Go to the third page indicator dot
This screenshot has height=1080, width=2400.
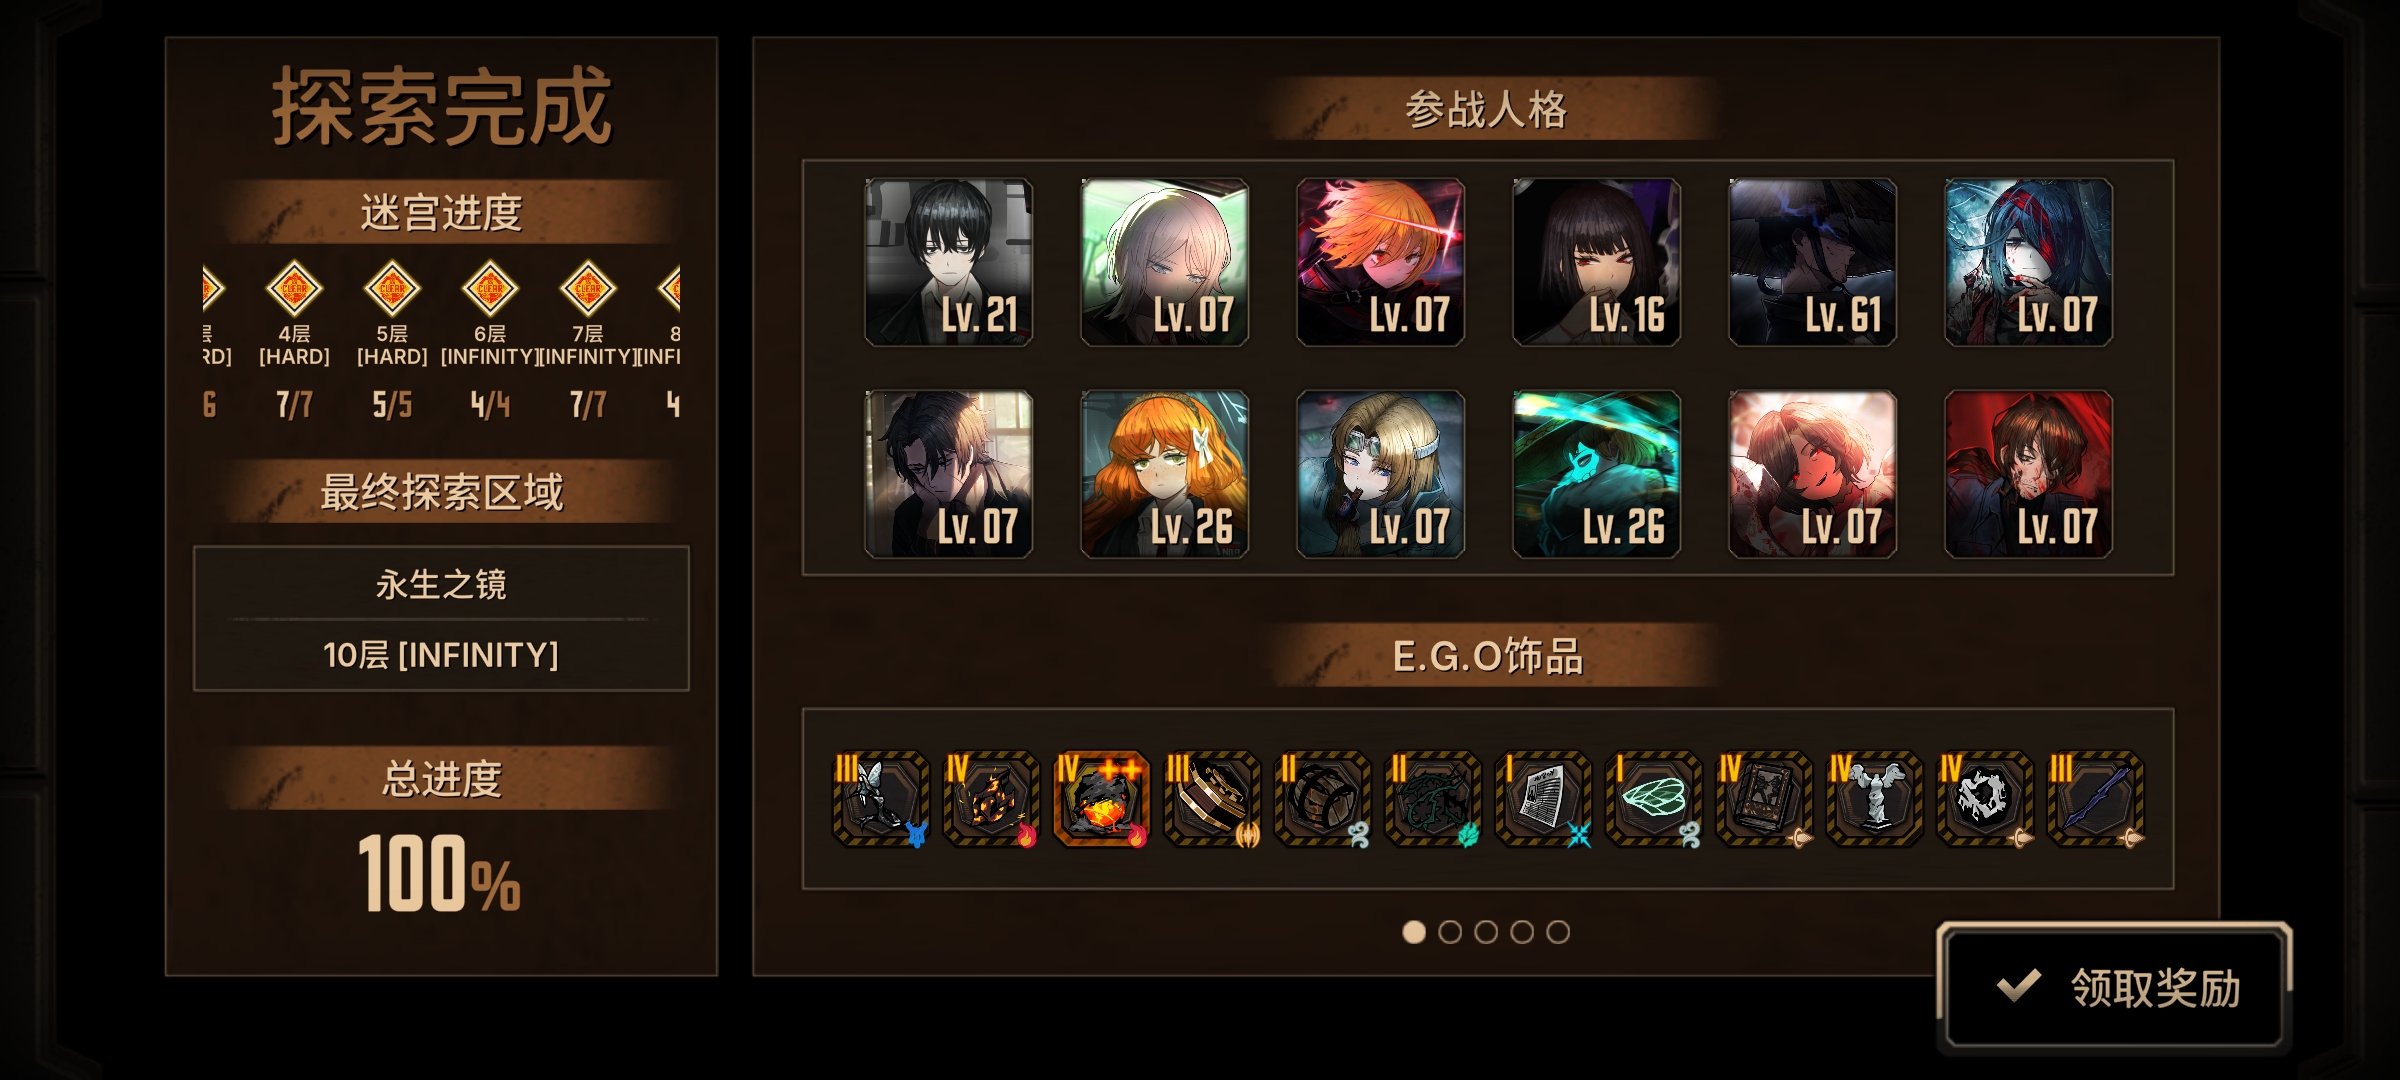pos(1486,932)
